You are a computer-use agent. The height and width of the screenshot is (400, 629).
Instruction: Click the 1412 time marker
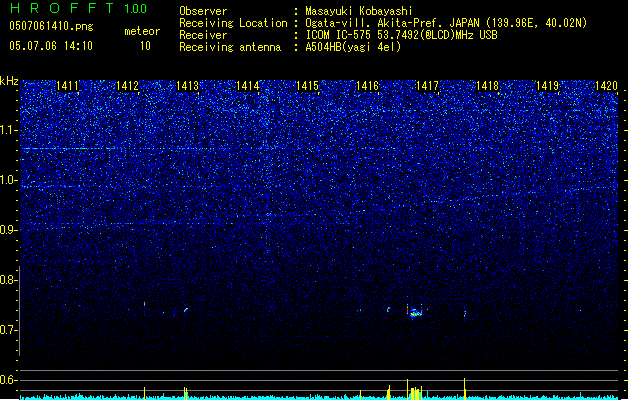[127, 86]
